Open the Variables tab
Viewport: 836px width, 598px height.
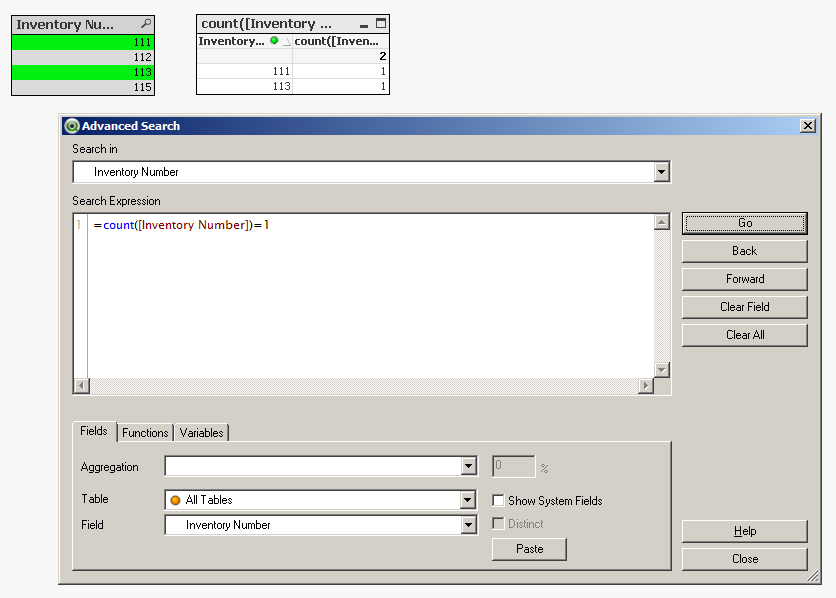tap(201, 433)
